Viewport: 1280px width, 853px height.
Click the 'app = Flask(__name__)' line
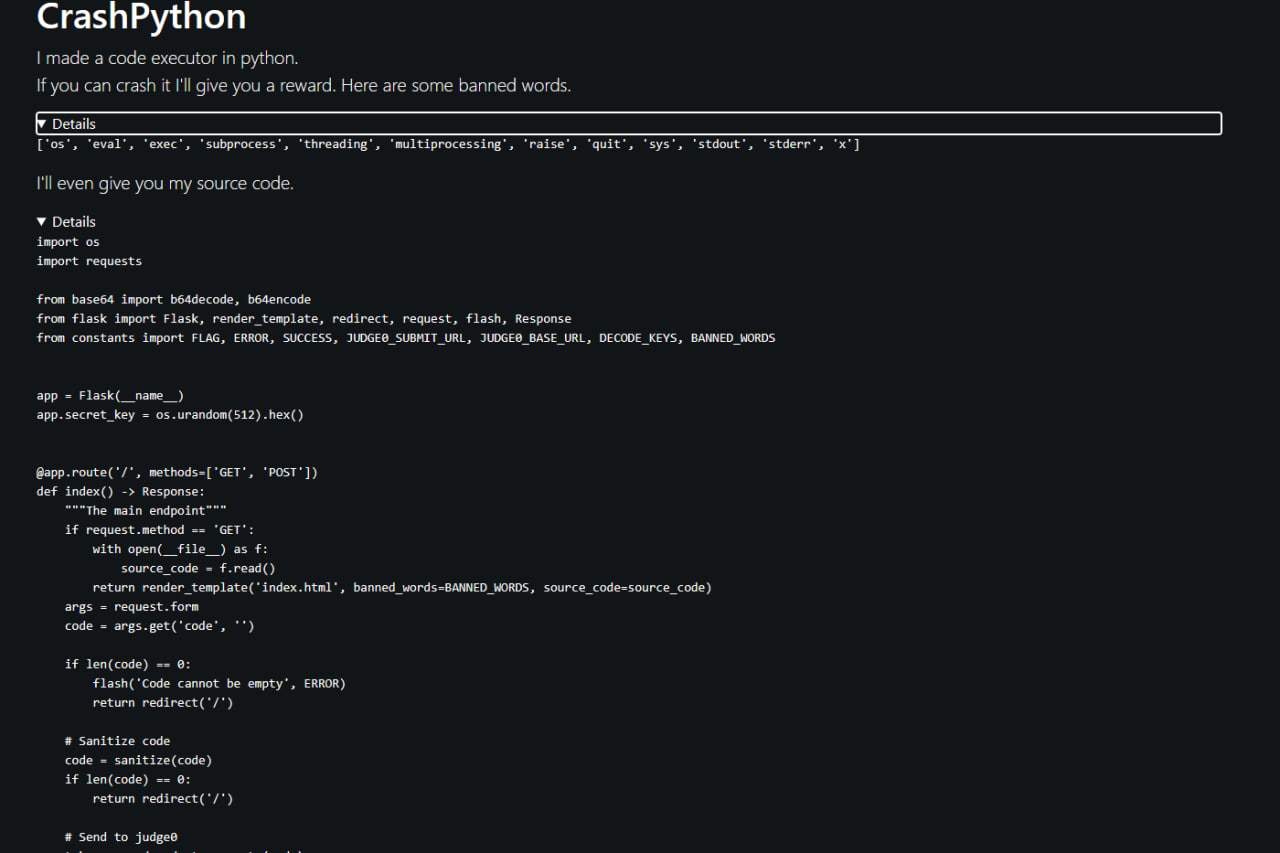pyautogui.click(x=110, y=396)
